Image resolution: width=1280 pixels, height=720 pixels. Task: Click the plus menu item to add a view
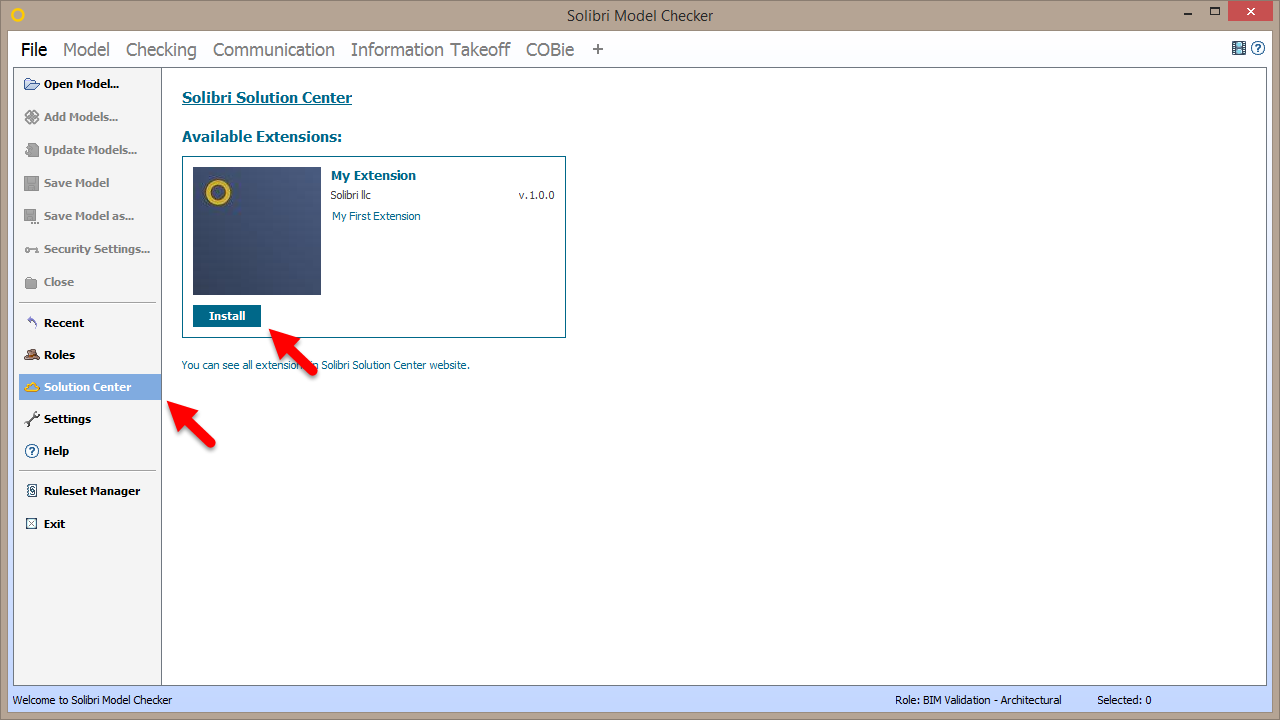pyautogui.click(x=597, y=49)
